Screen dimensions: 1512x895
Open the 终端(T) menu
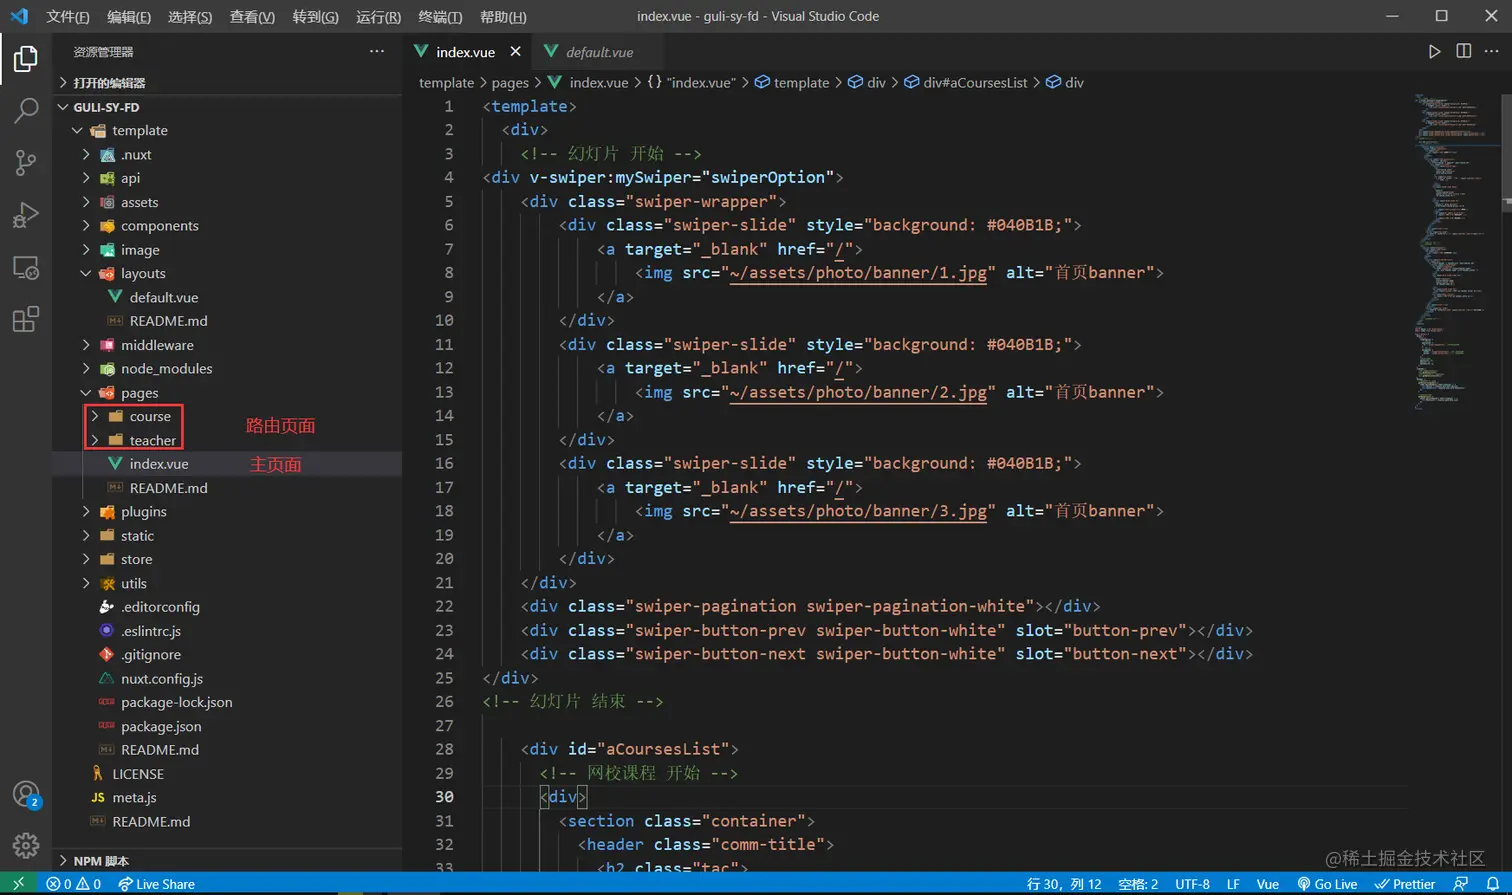click(440, 17)
